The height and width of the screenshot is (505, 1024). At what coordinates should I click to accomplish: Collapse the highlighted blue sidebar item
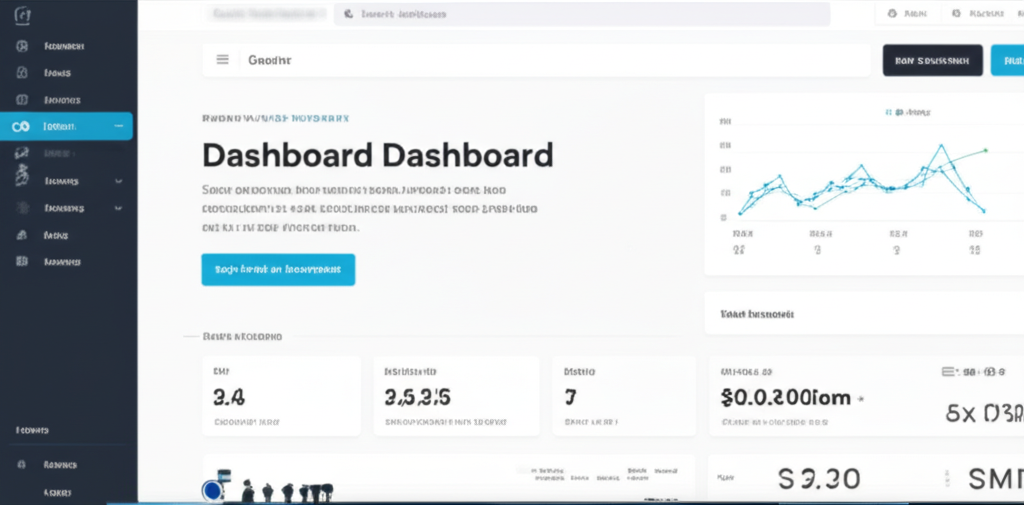pyautogui.click(x=119, y=126)
